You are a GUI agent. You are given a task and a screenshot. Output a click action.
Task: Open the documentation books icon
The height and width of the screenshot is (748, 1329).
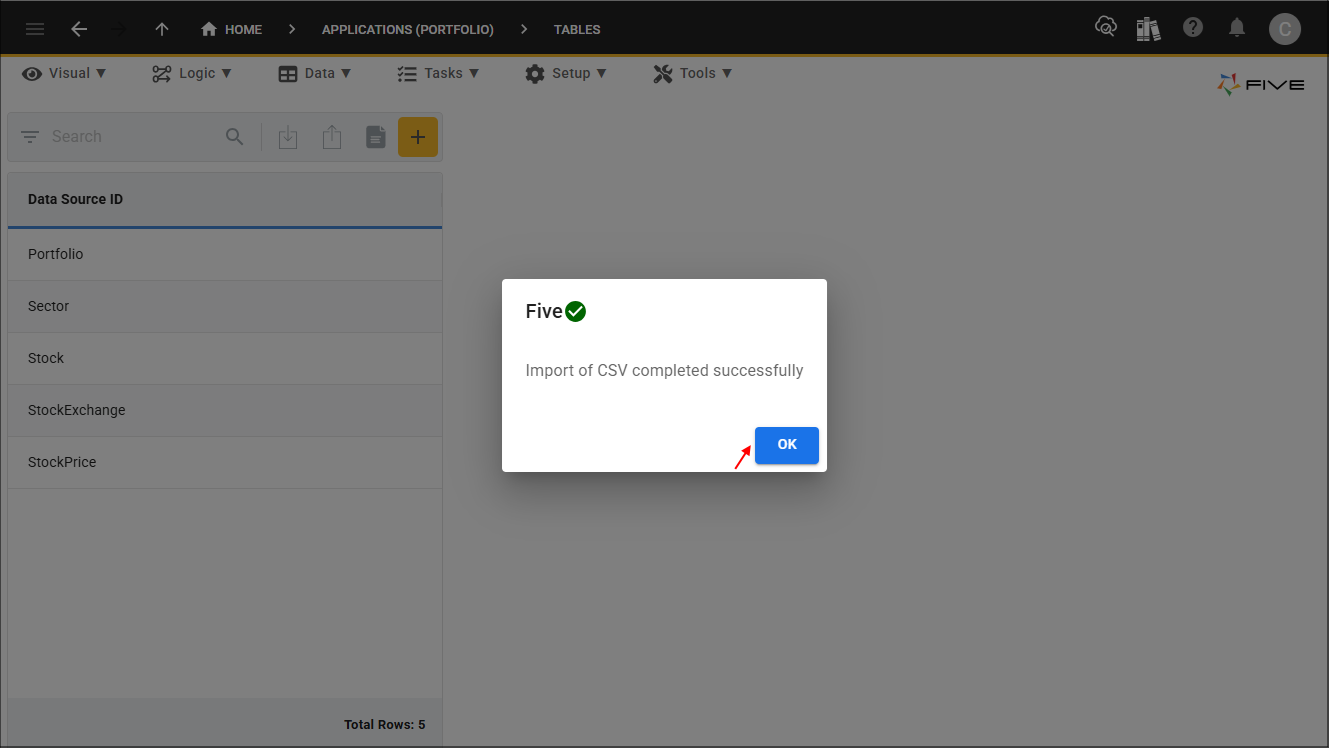1149,29
